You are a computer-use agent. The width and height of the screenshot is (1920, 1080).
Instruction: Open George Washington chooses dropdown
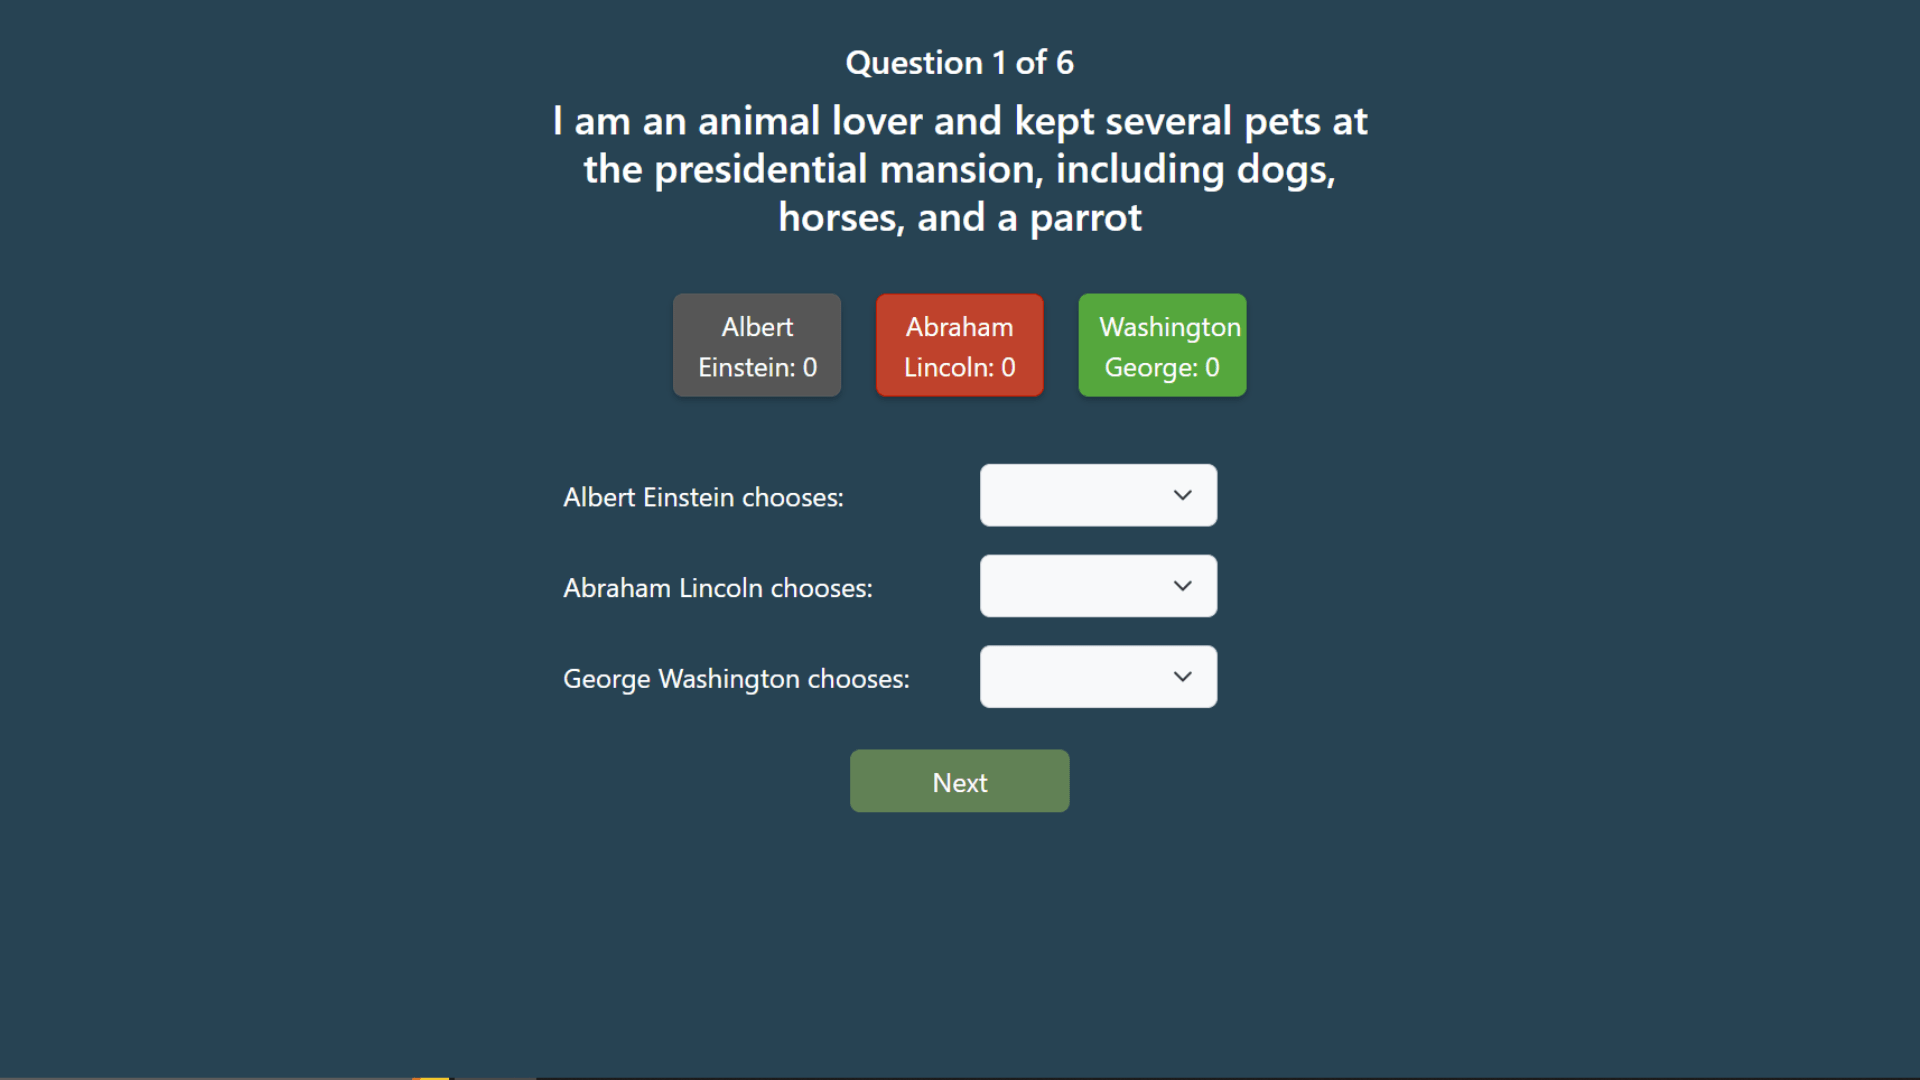[1098, 676]
